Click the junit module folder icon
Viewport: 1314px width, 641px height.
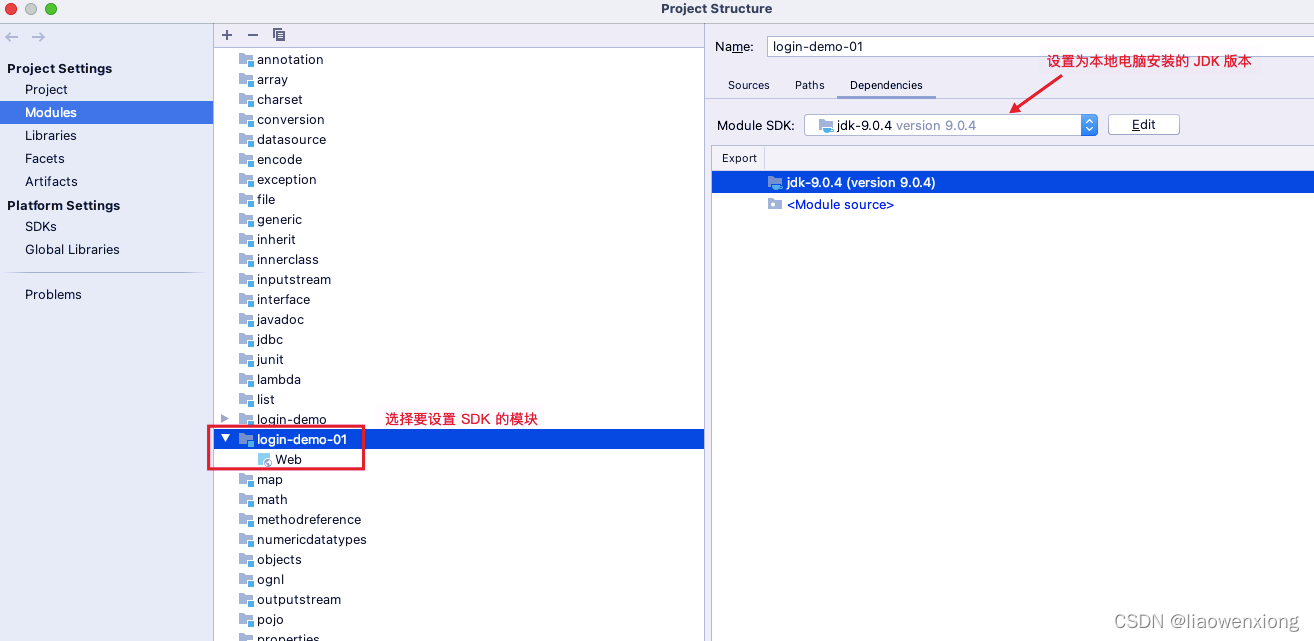coord(246,360)
